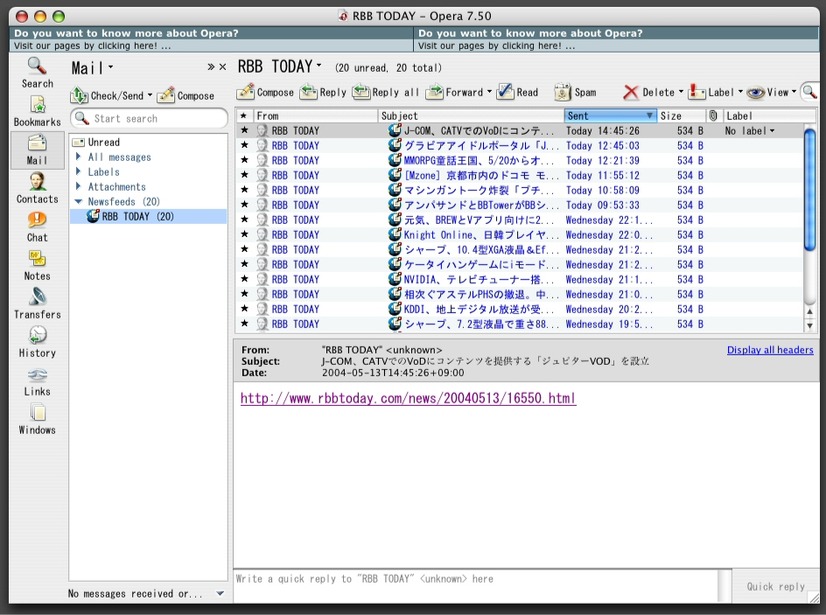
Task: Expand the Labels tree node
Action: [78, 171]
